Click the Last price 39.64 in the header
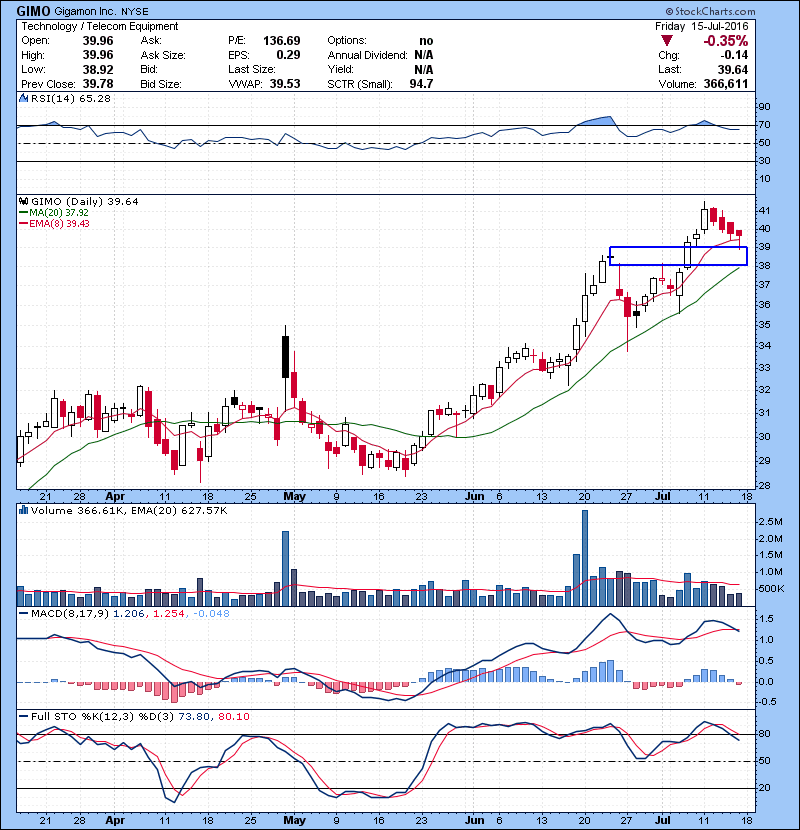Viewport: 800px width, 830px height. [733, 69]
